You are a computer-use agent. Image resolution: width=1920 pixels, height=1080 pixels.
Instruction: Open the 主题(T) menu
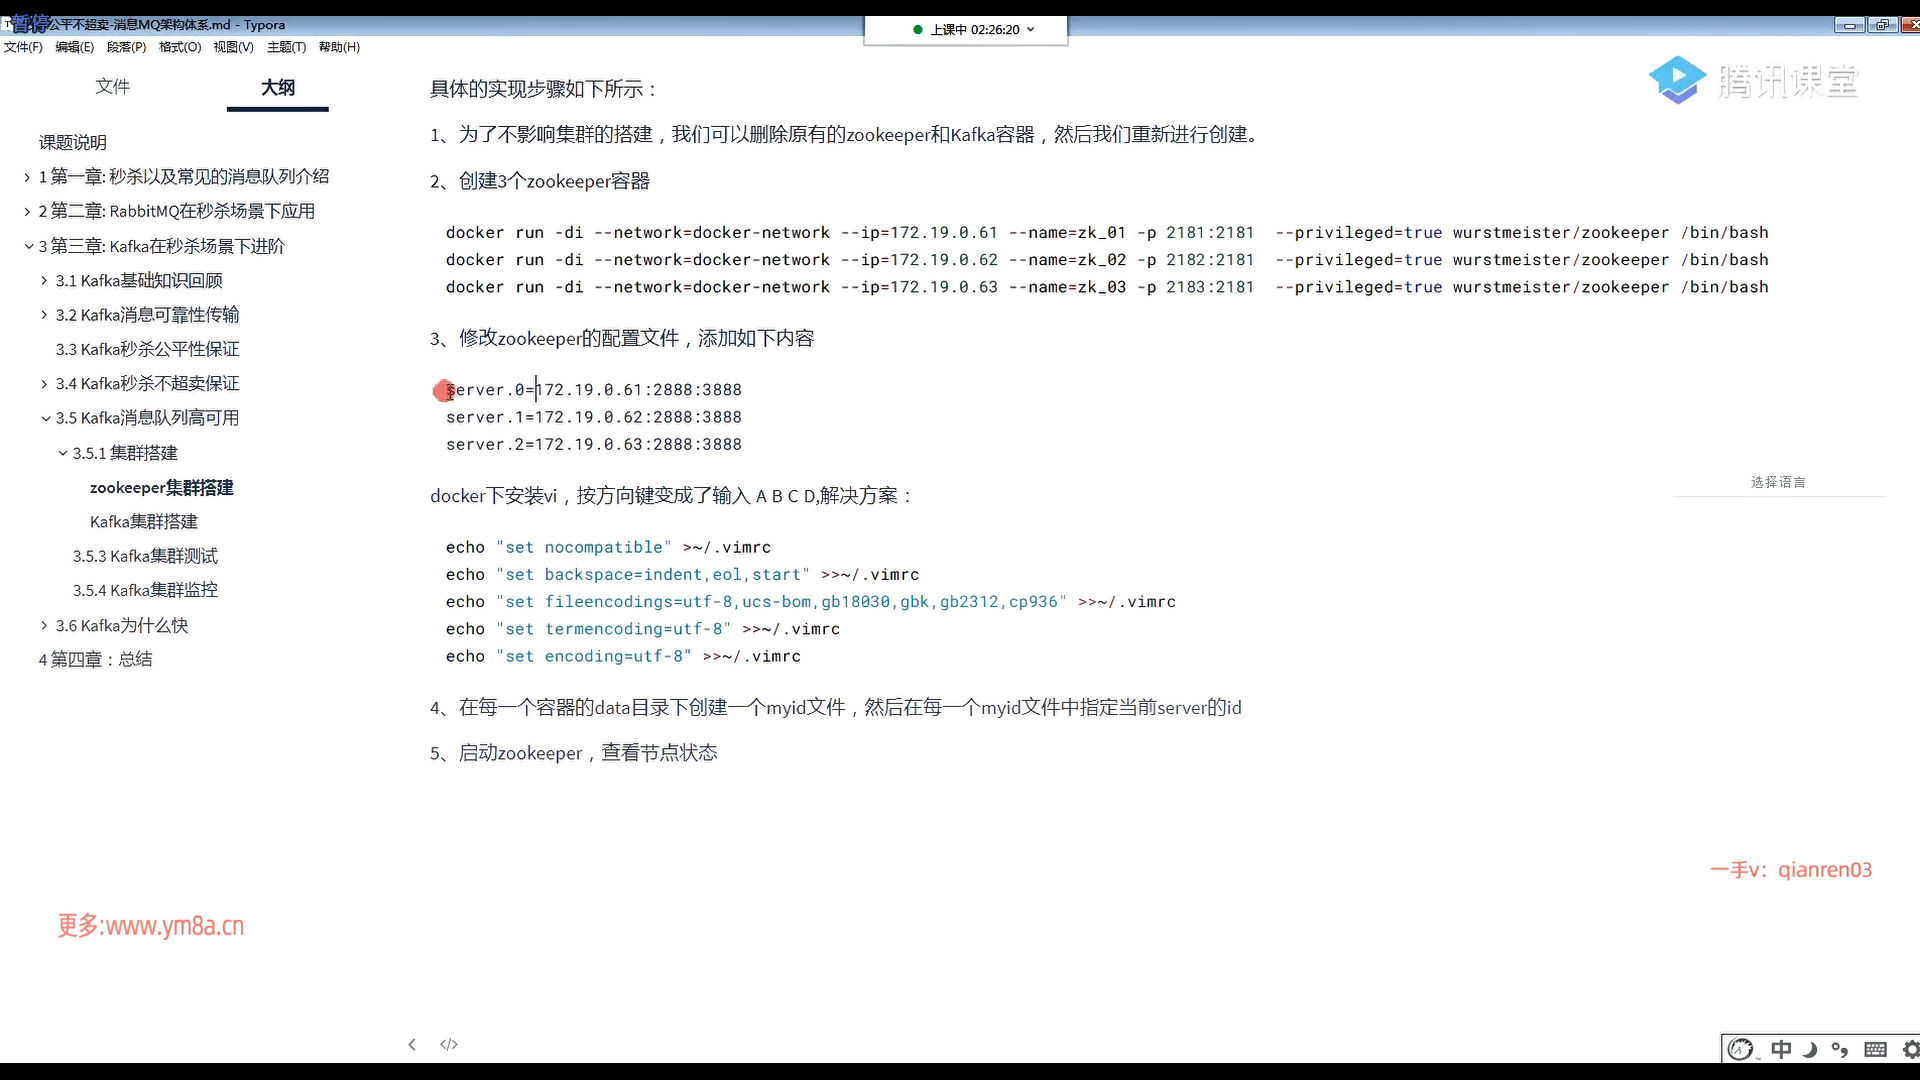click(286, 47)
